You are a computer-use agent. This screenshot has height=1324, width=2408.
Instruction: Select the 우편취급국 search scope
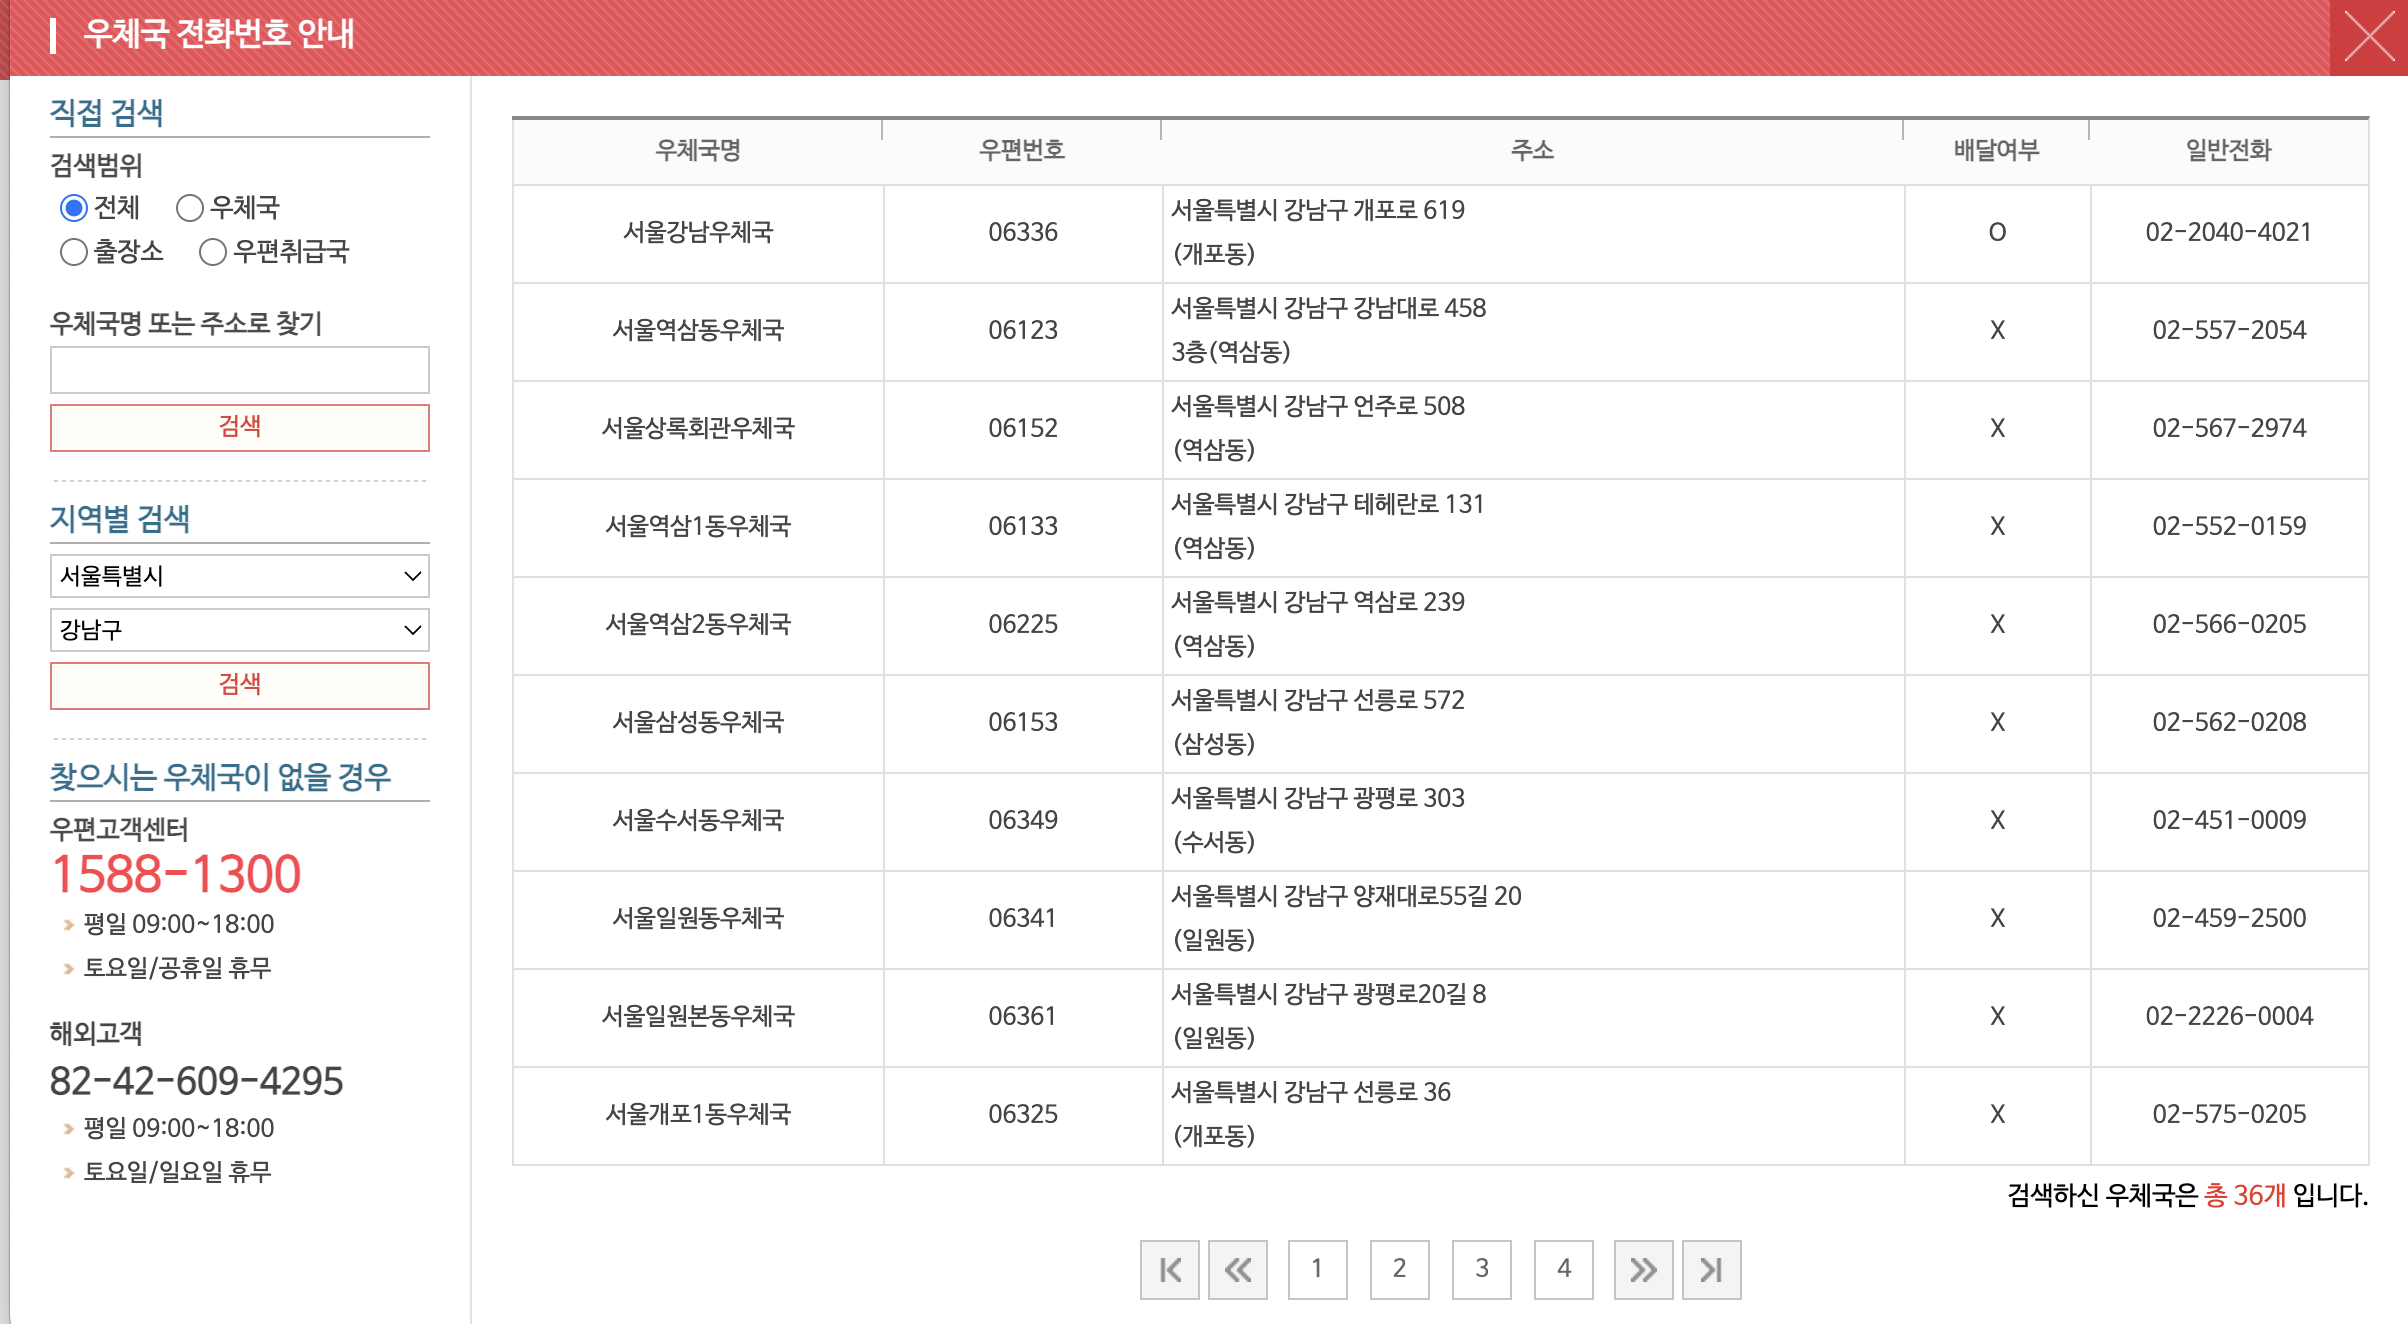pyautogui.click(x=211, y=252)
